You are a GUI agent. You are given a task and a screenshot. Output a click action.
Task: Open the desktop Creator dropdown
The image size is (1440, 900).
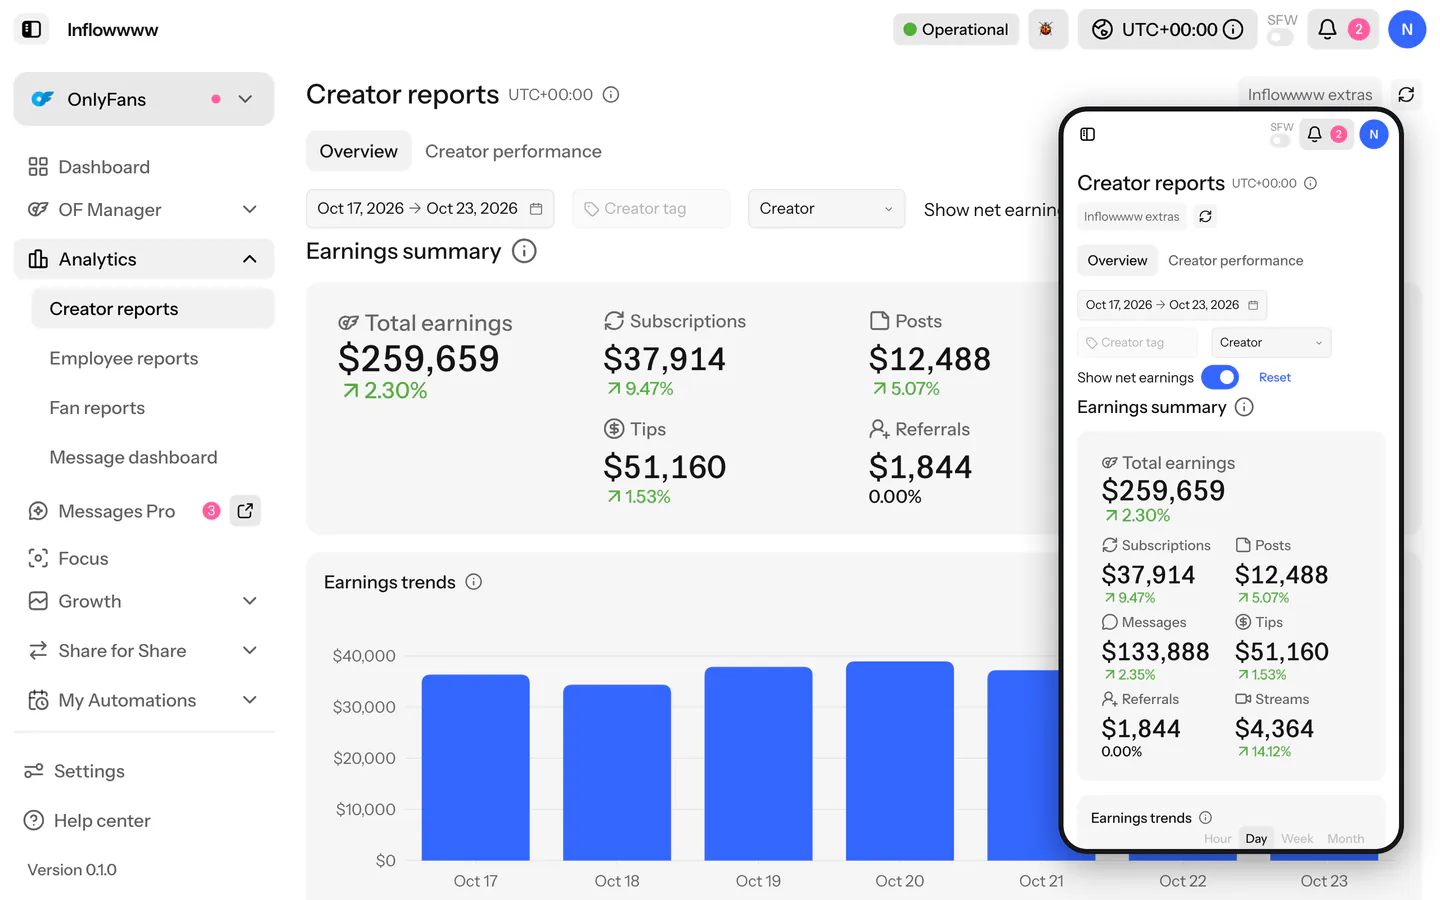pos(826,209)
